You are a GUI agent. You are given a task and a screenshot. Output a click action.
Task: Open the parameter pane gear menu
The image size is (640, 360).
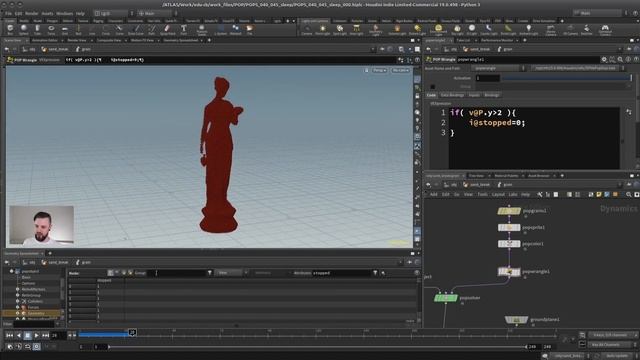pos(604,60)
